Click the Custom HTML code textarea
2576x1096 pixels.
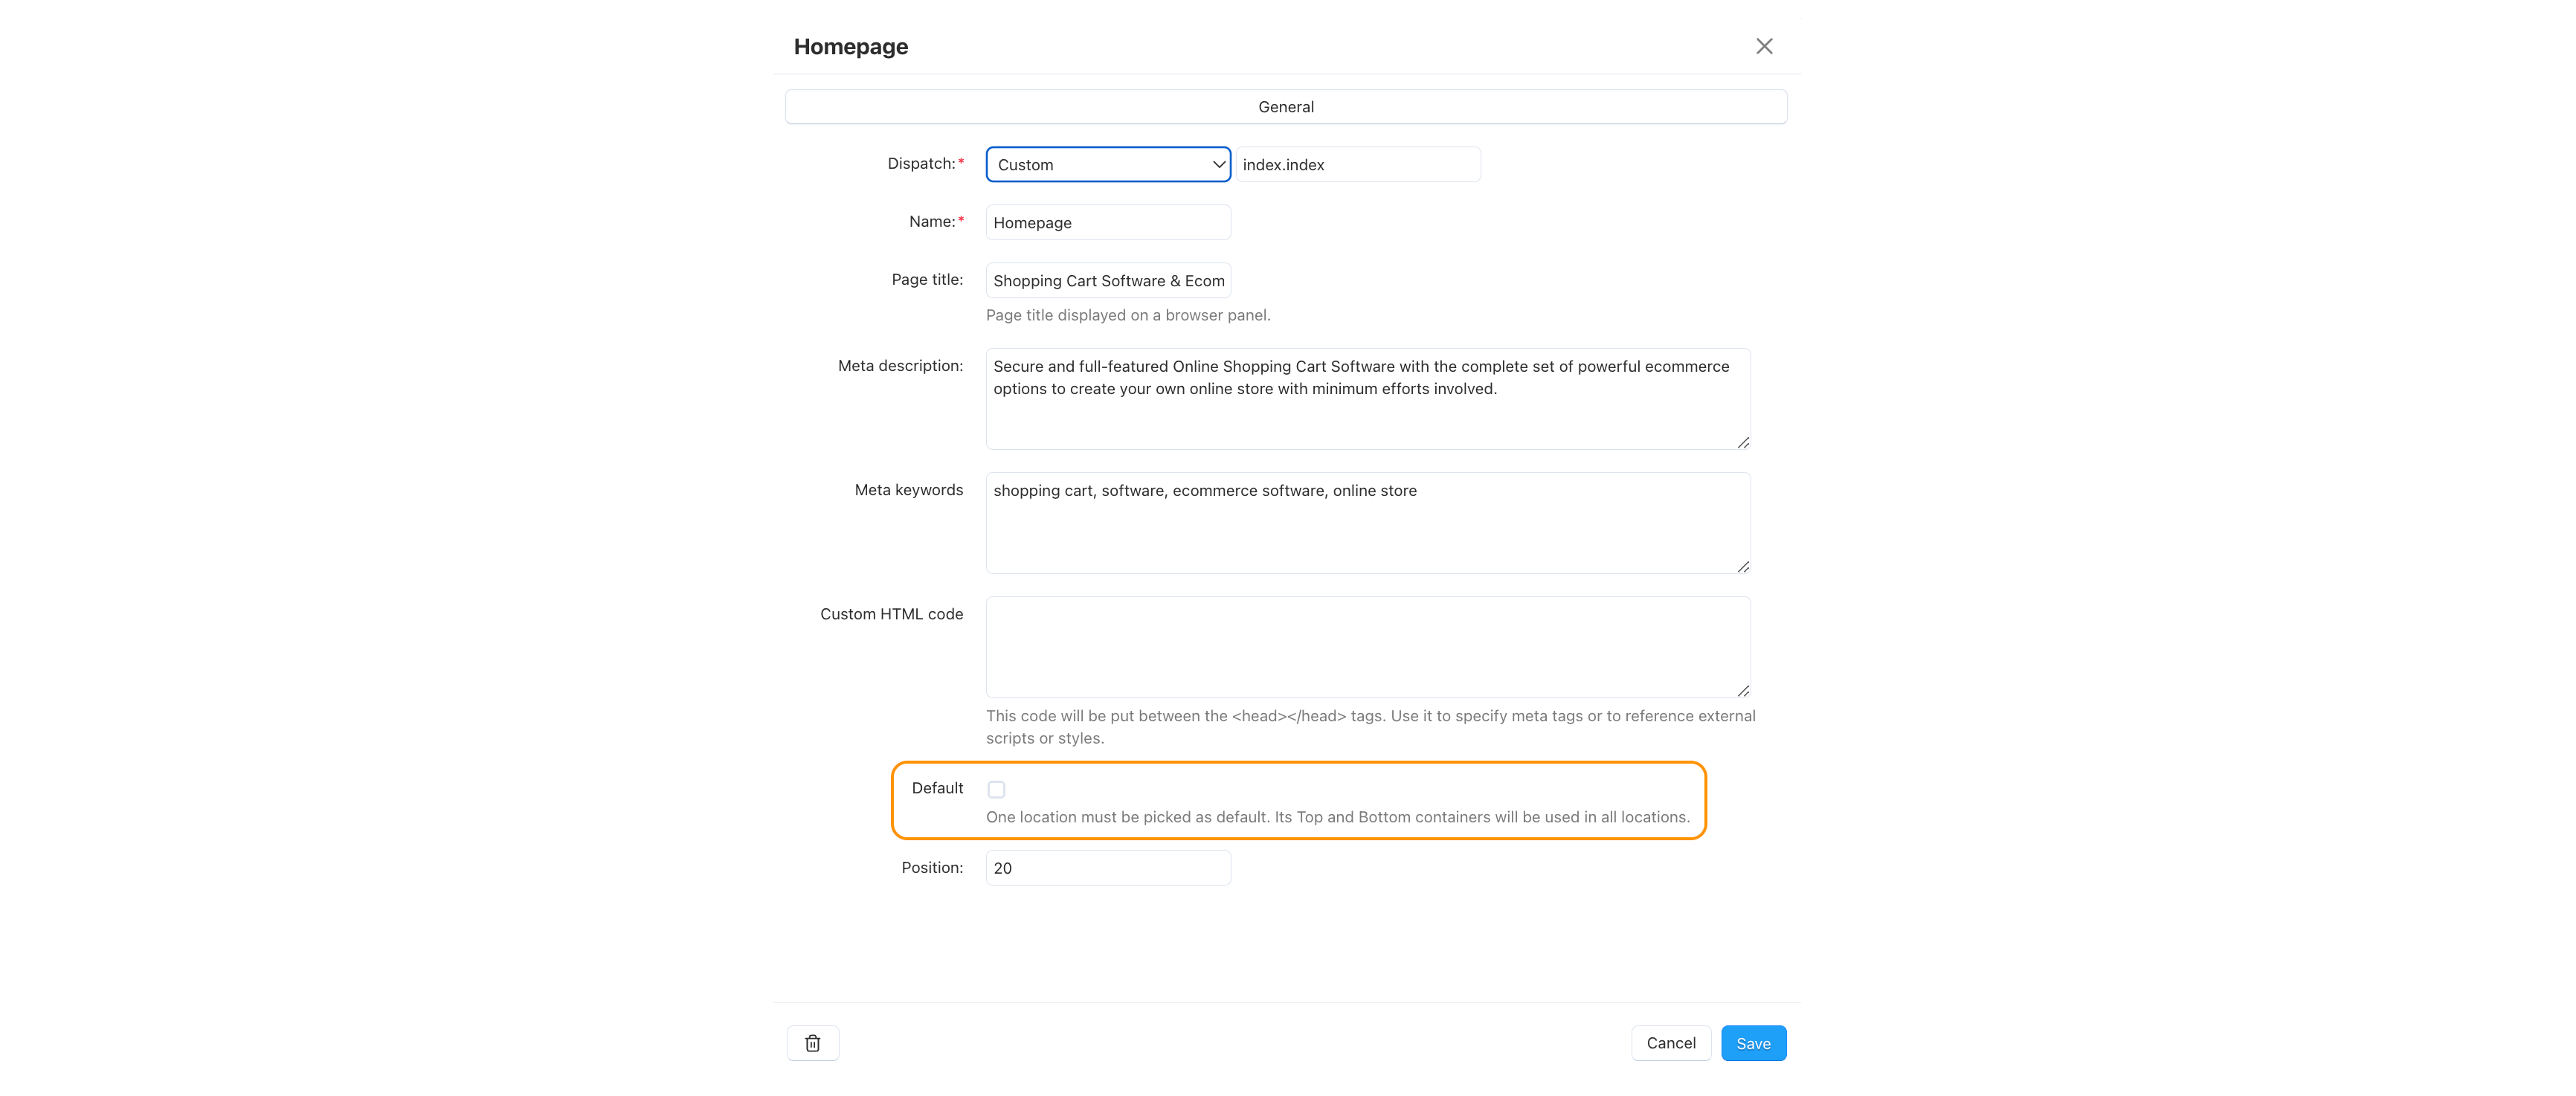coord(1368,647)
